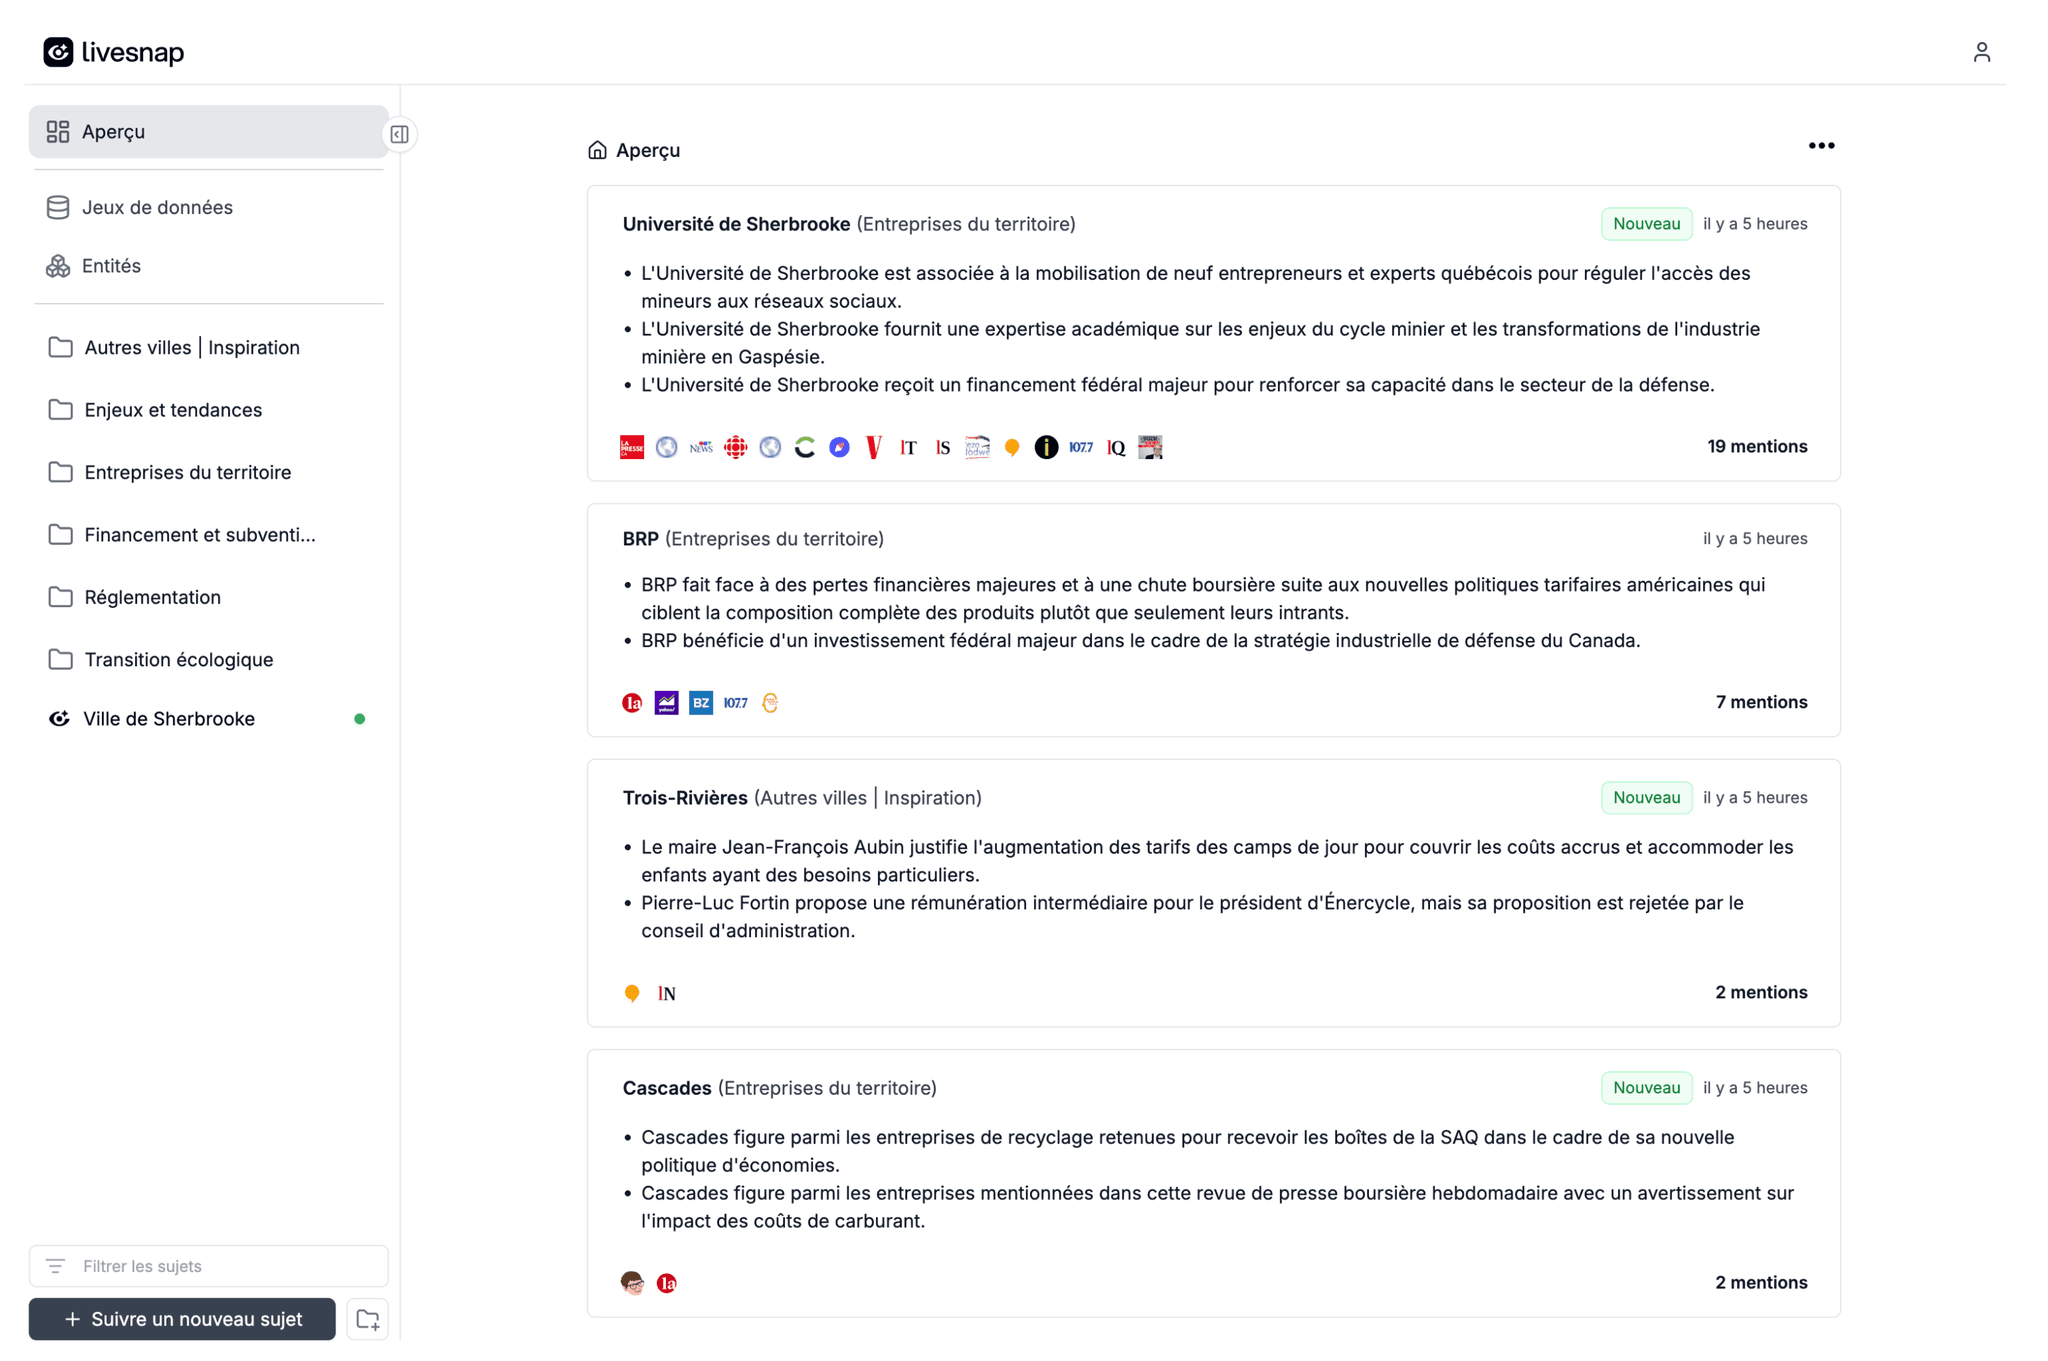
Task: Click the bullet about financement fédéral majeur défense
Action: coord(1178,385)
